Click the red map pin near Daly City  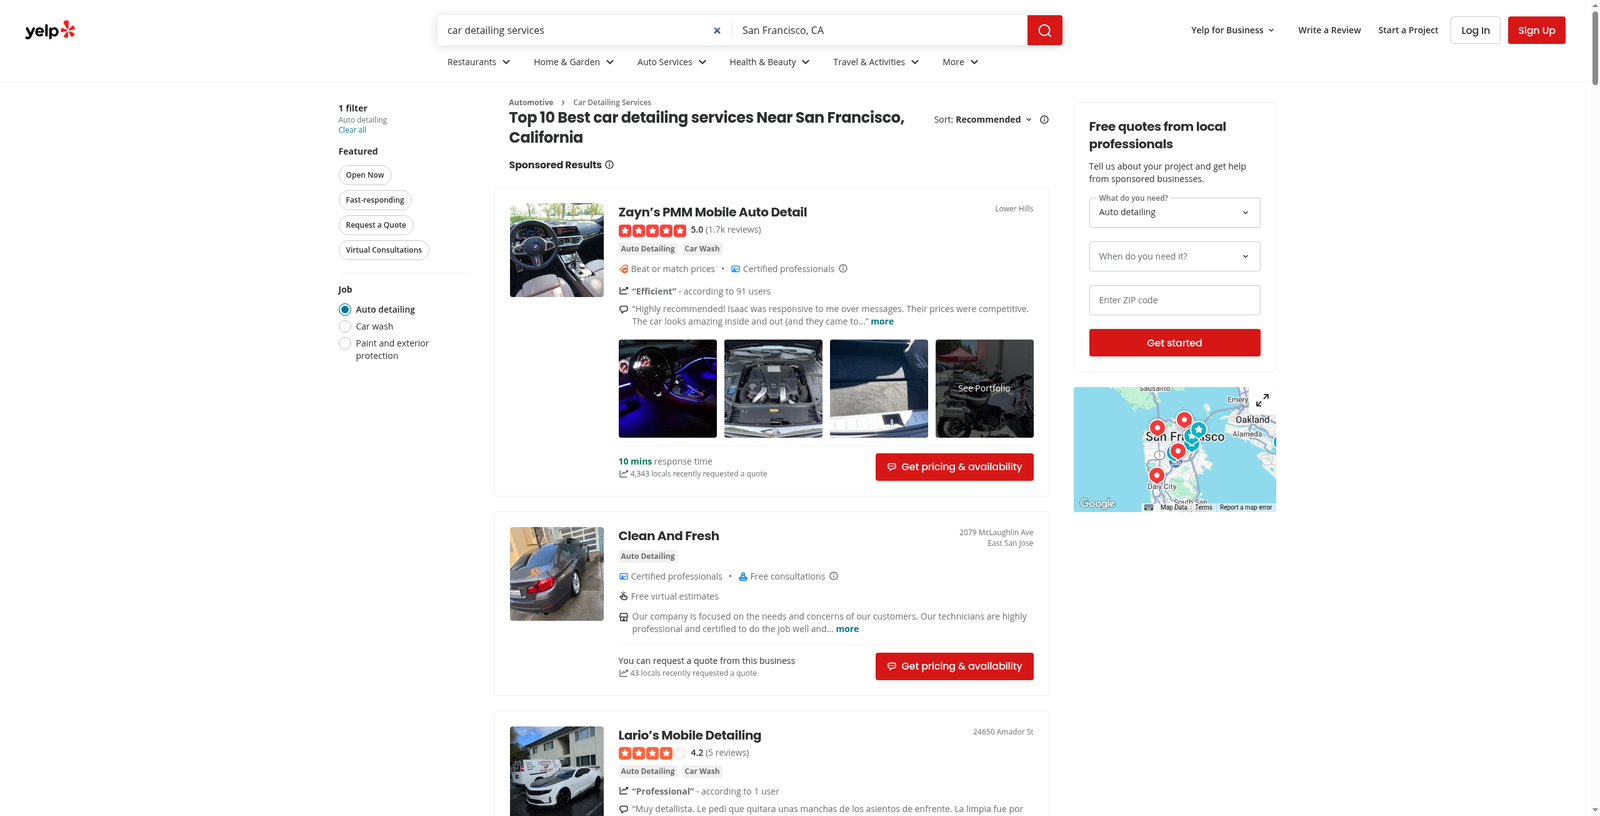(x=1156, y=476)
